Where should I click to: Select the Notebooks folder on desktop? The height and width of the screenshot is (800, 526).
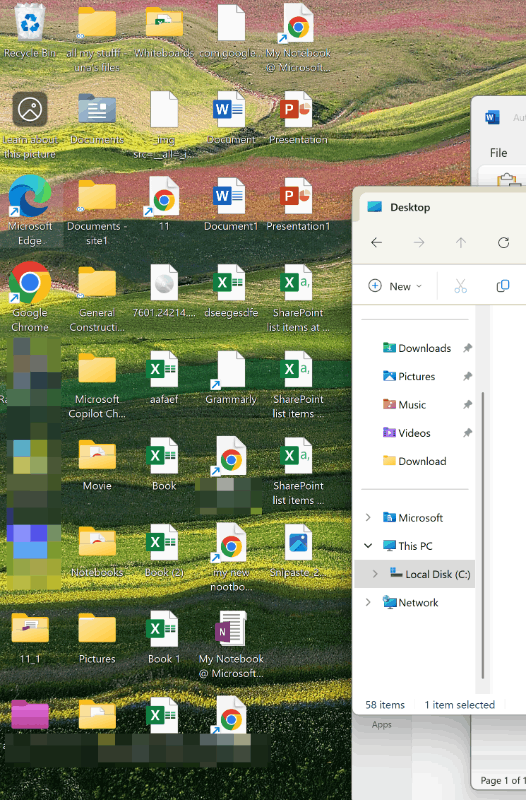(x=97, y=551)
